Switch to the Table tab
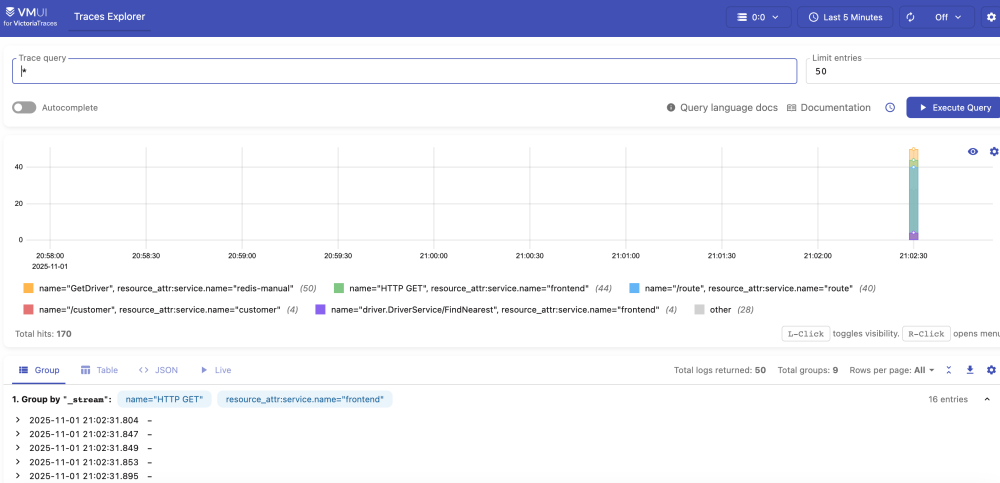This screenshot has height=483, width=1000. [98, 370]
